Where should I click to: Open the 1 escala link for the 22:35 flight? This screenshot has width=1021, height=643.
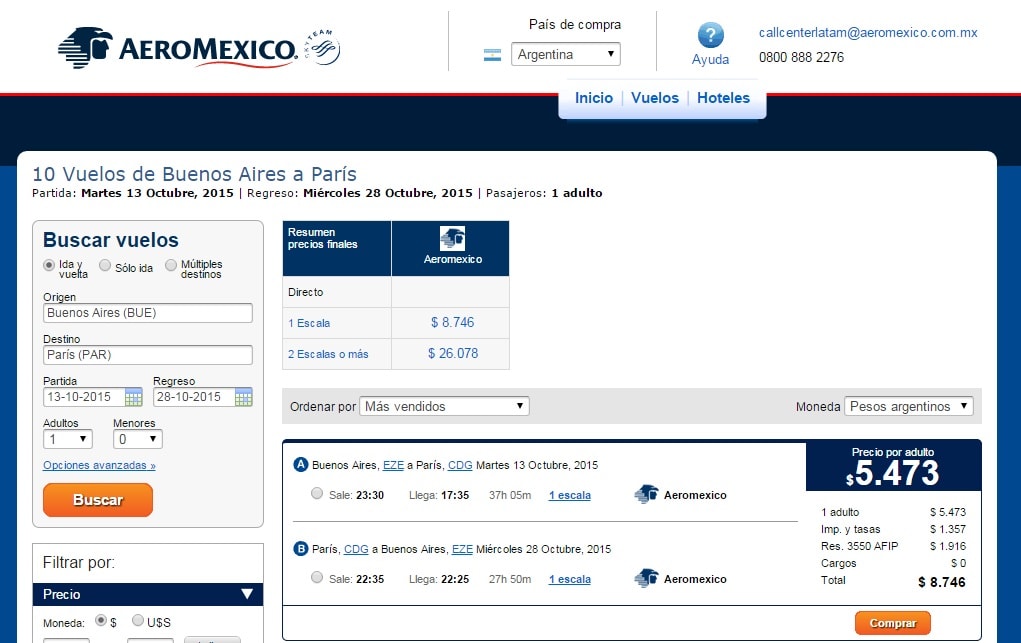pyautogui.click(x=570, y=579)
